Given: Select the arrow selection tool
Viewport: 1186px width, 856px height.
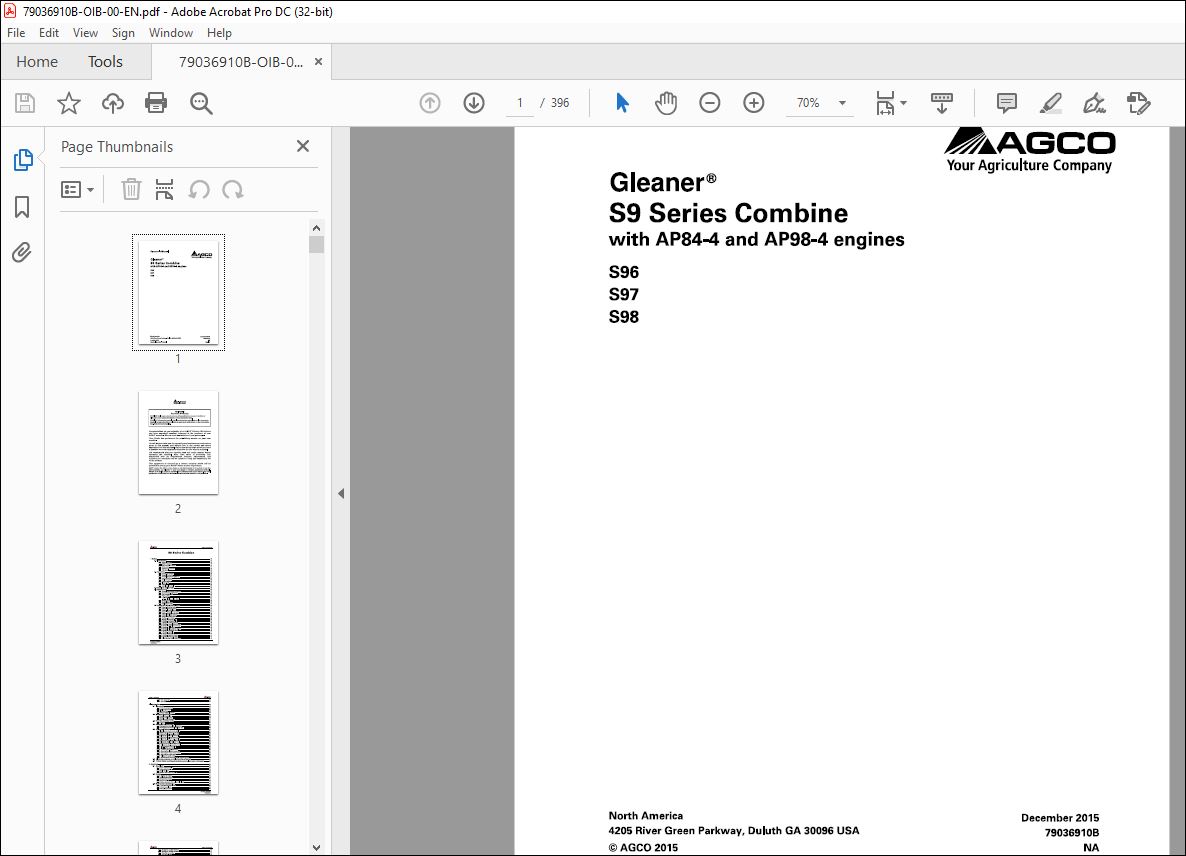Looking at the screenshot, I should point(622,103).
